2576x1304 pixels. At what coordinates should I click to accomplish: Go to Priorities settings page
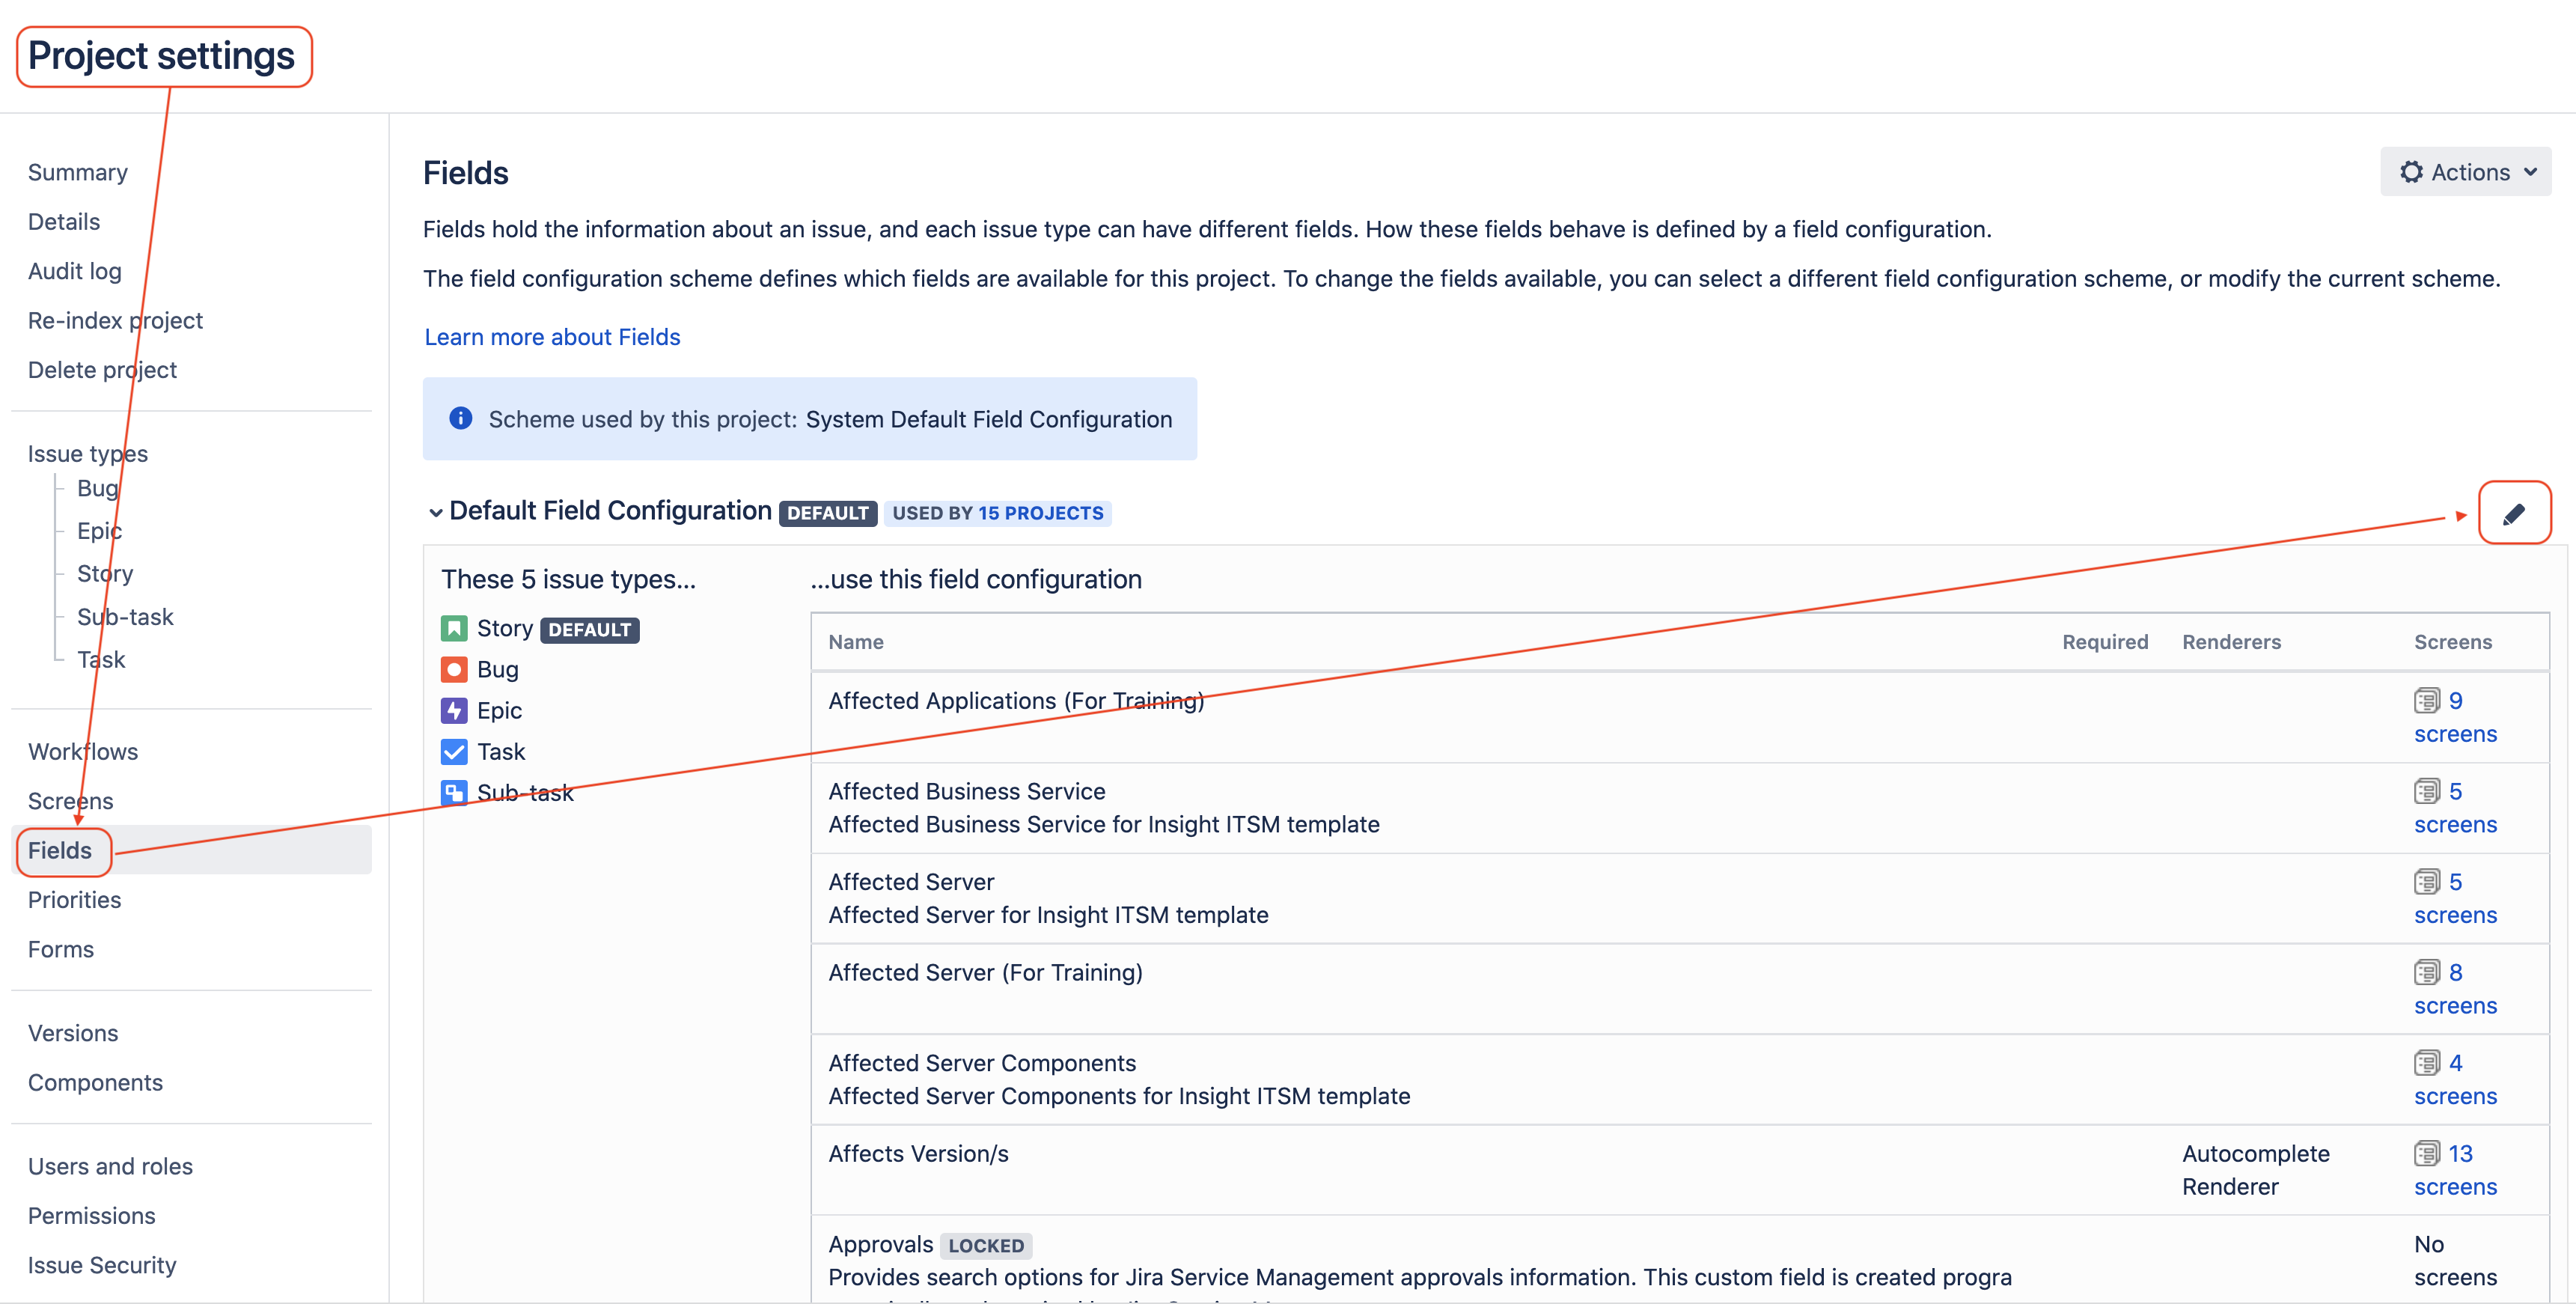click(x=74, y=899)
